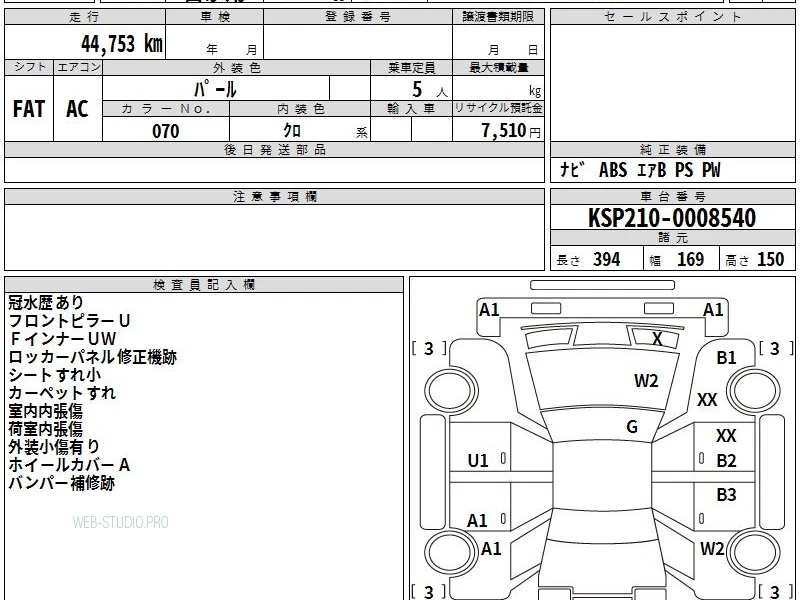
Task: Click the U1 mark on the car diagram
Action: tap(478, 461)
